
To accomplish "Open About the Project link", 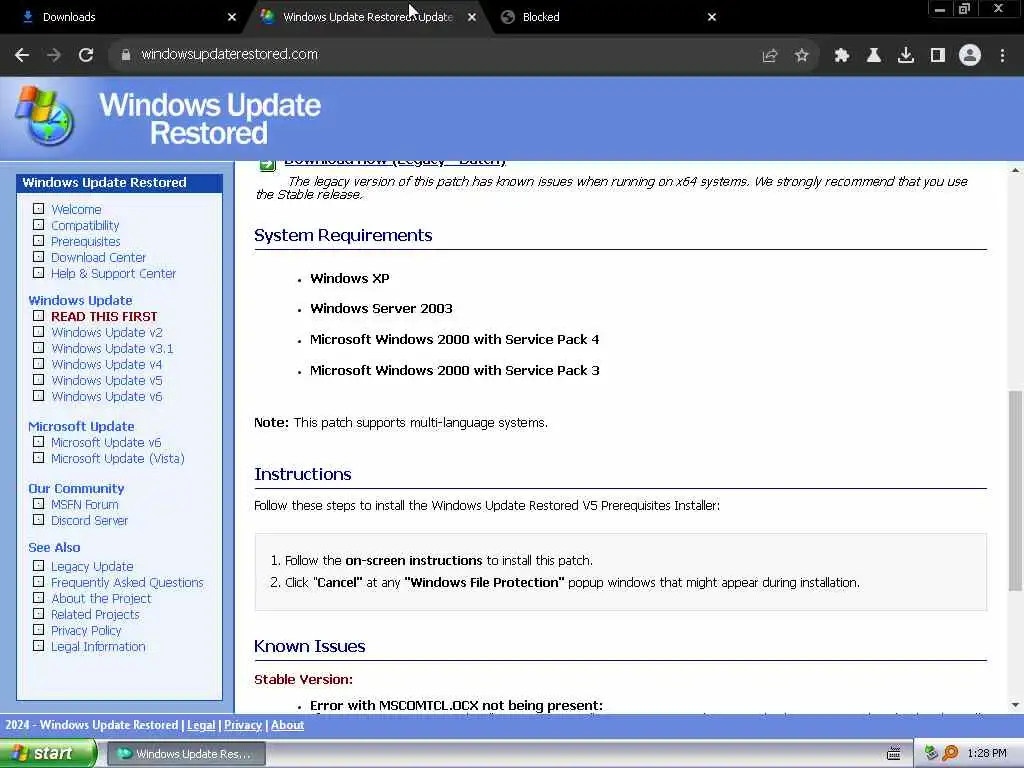I will pos(101,599).
